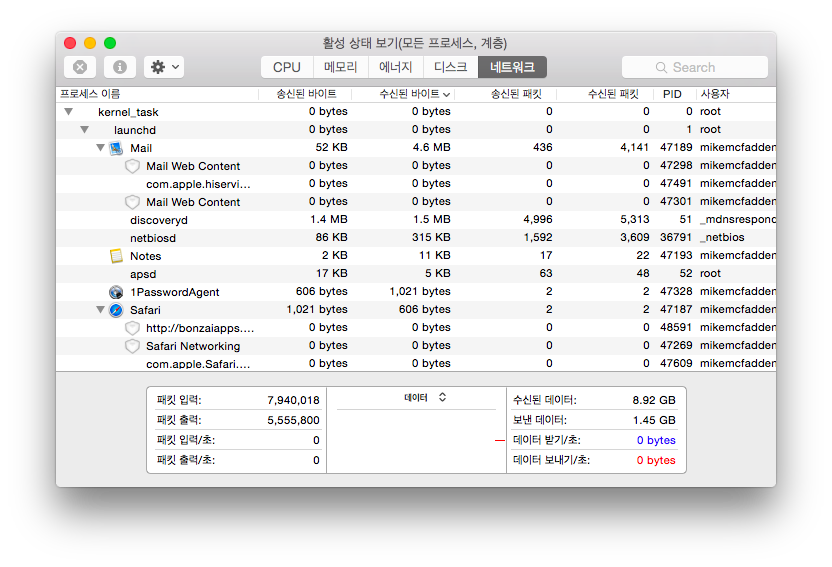Click netbiosd's 315 KB received value
The height and width of the screenshot is (567, 832).
click(x=431, y=238)
